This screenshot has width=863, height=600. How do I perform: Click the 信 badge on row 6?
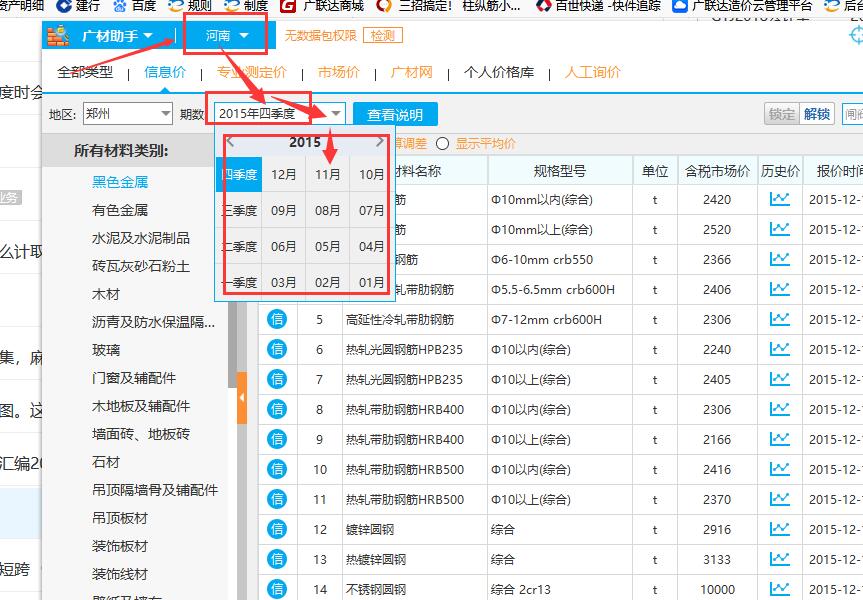(277, 349)
